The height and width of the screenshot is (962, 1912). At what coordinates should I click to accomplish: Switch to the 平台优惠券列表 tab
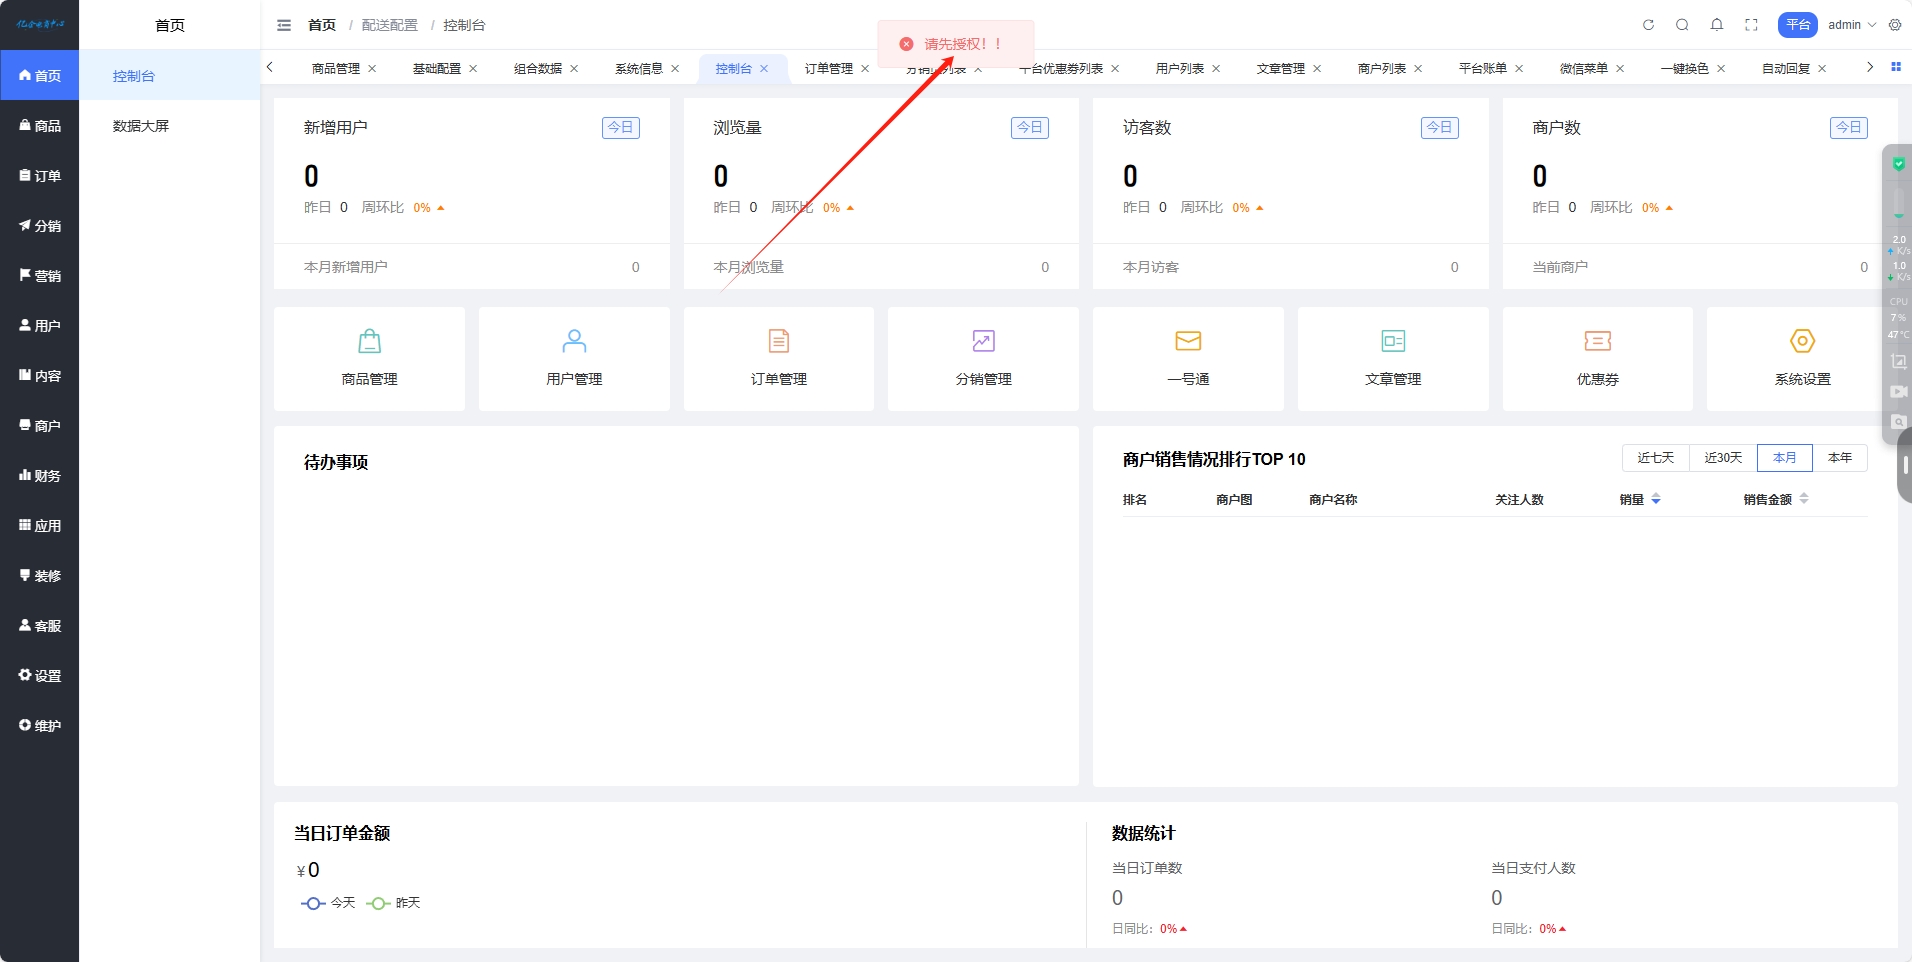(x=1061, y=69)
